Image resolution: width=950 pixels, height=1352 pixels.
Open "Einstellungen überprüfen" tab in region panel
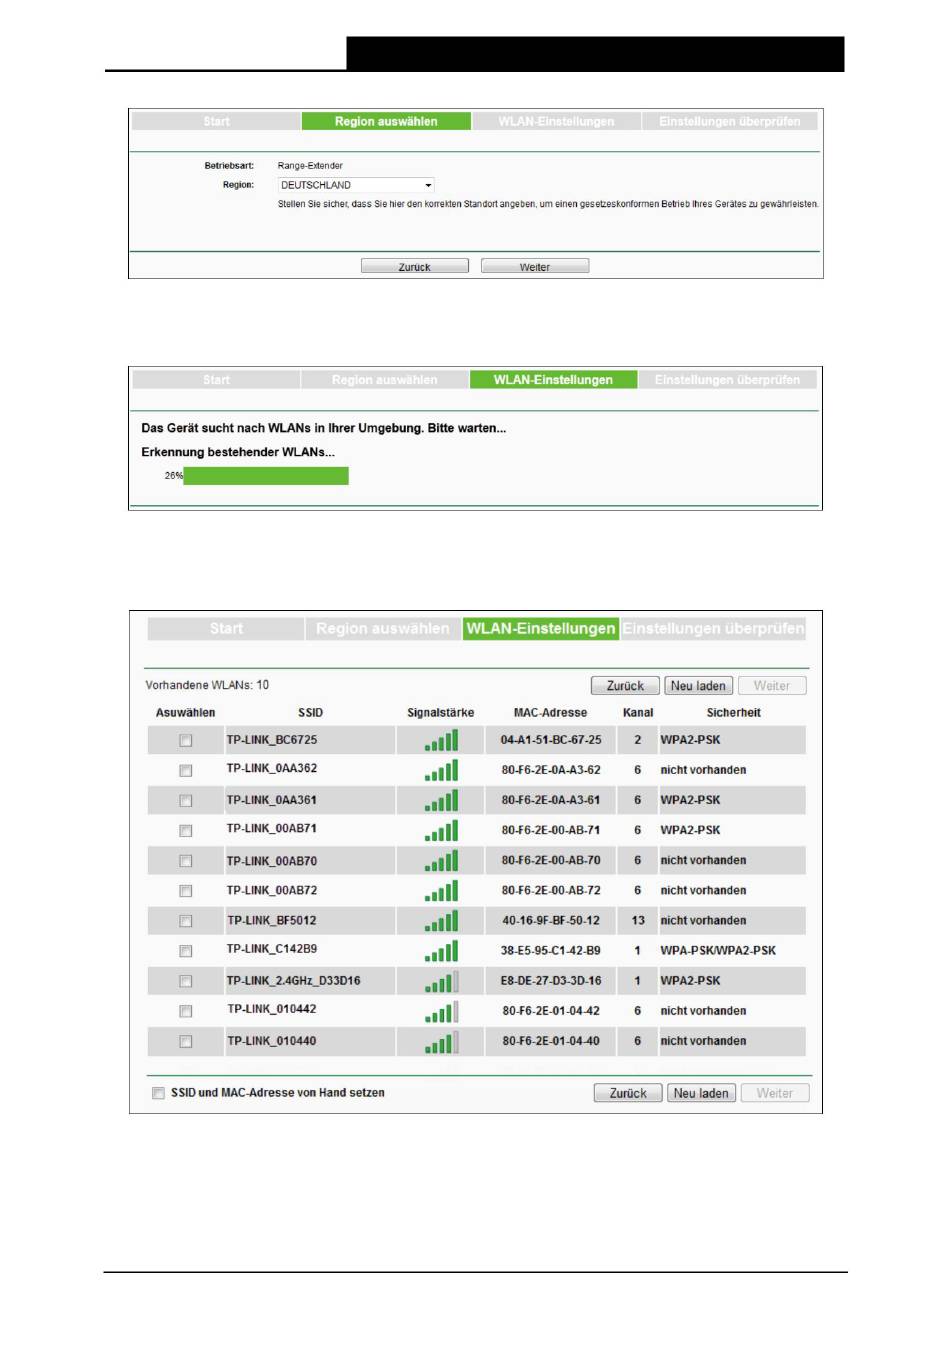[x=729, y=121]
